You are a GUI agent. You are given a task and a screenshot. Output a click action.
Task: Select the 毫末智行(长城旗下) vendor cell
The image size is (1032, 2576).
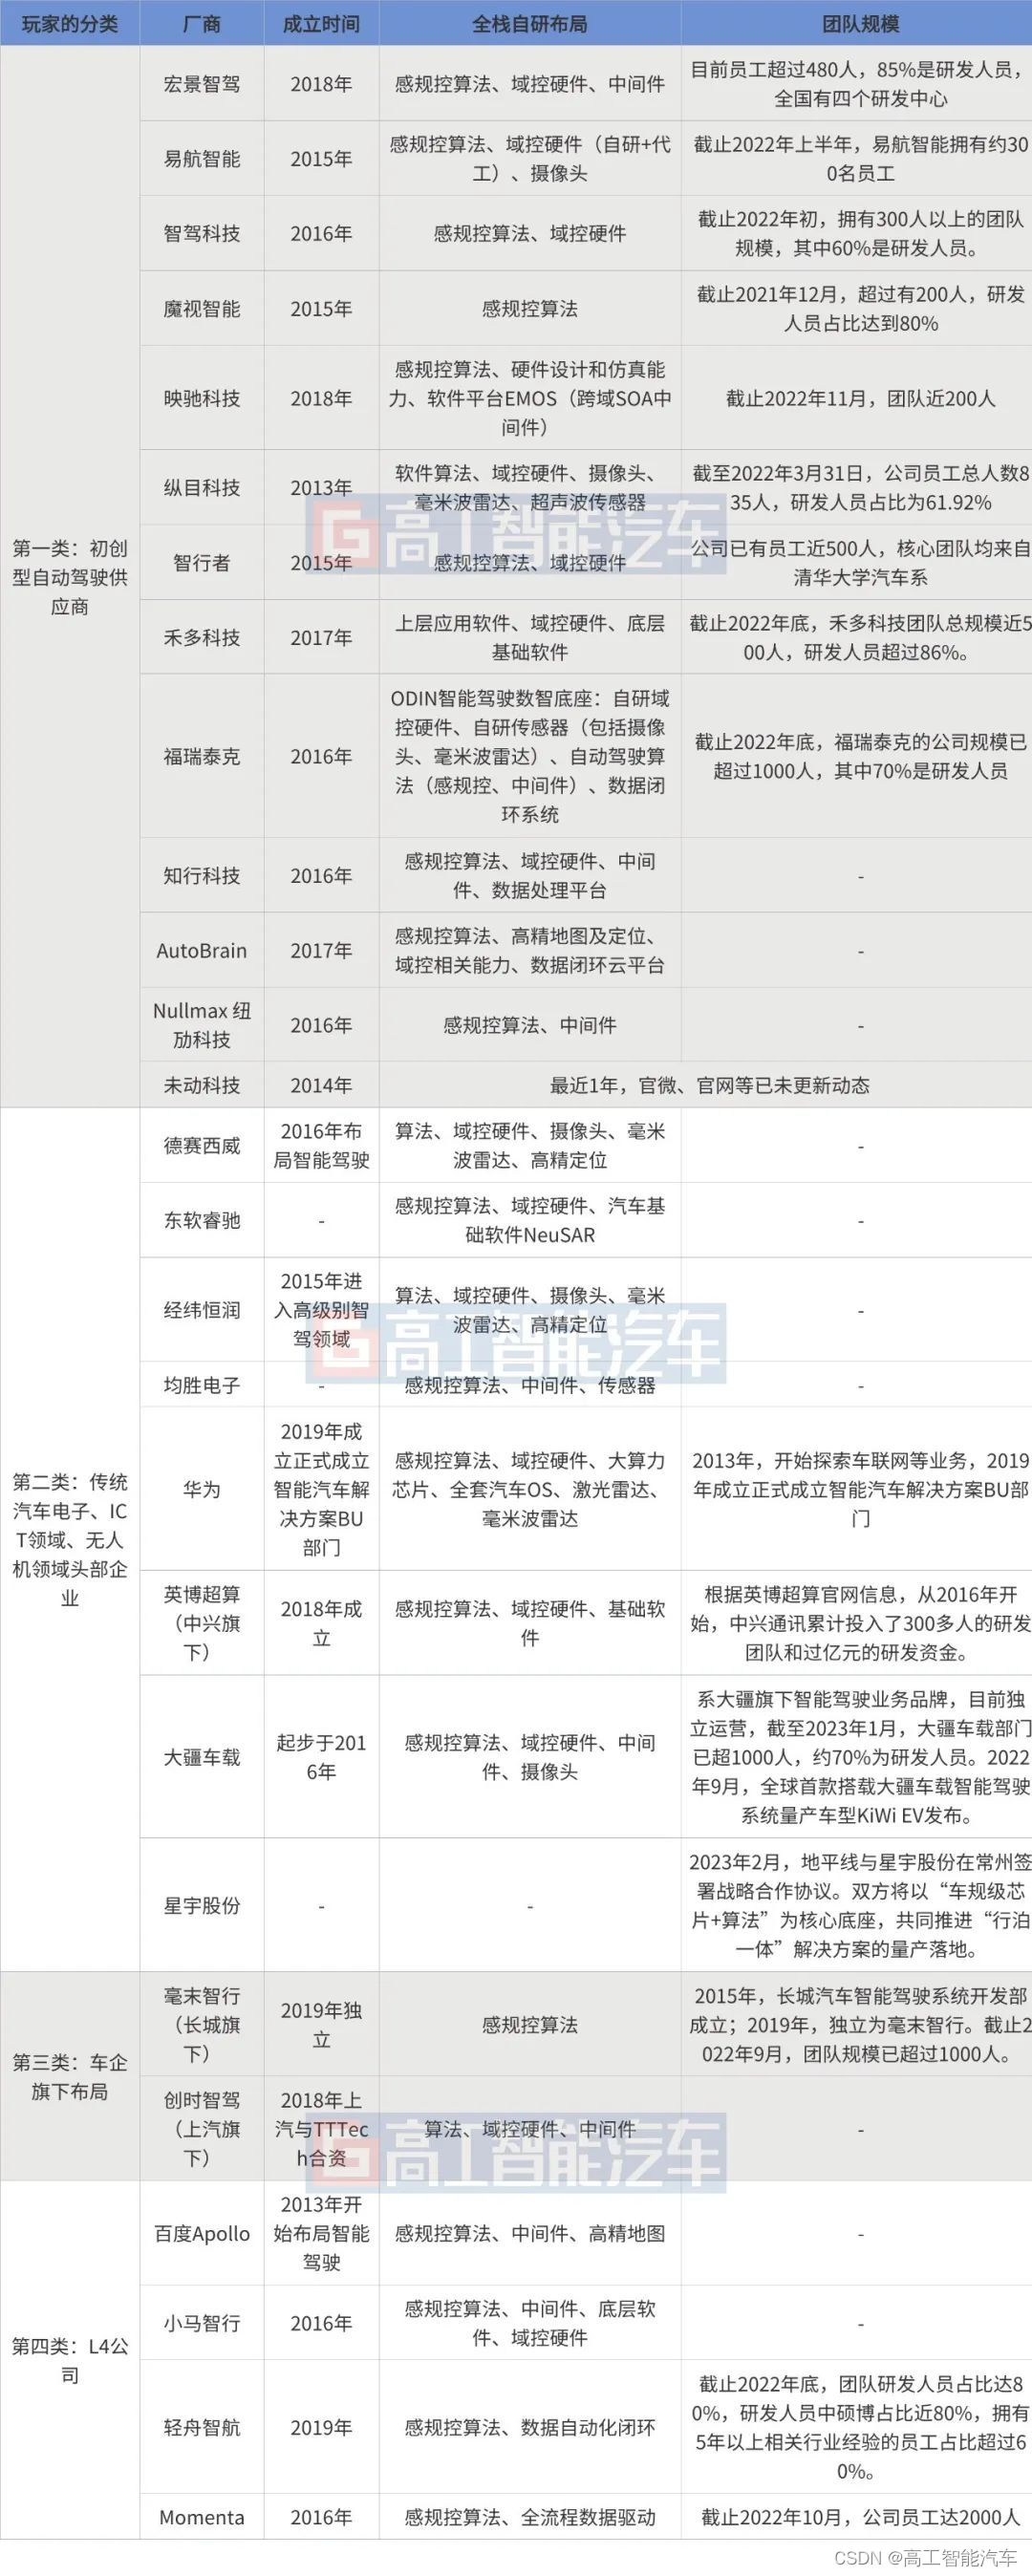tap(202, 2025)
